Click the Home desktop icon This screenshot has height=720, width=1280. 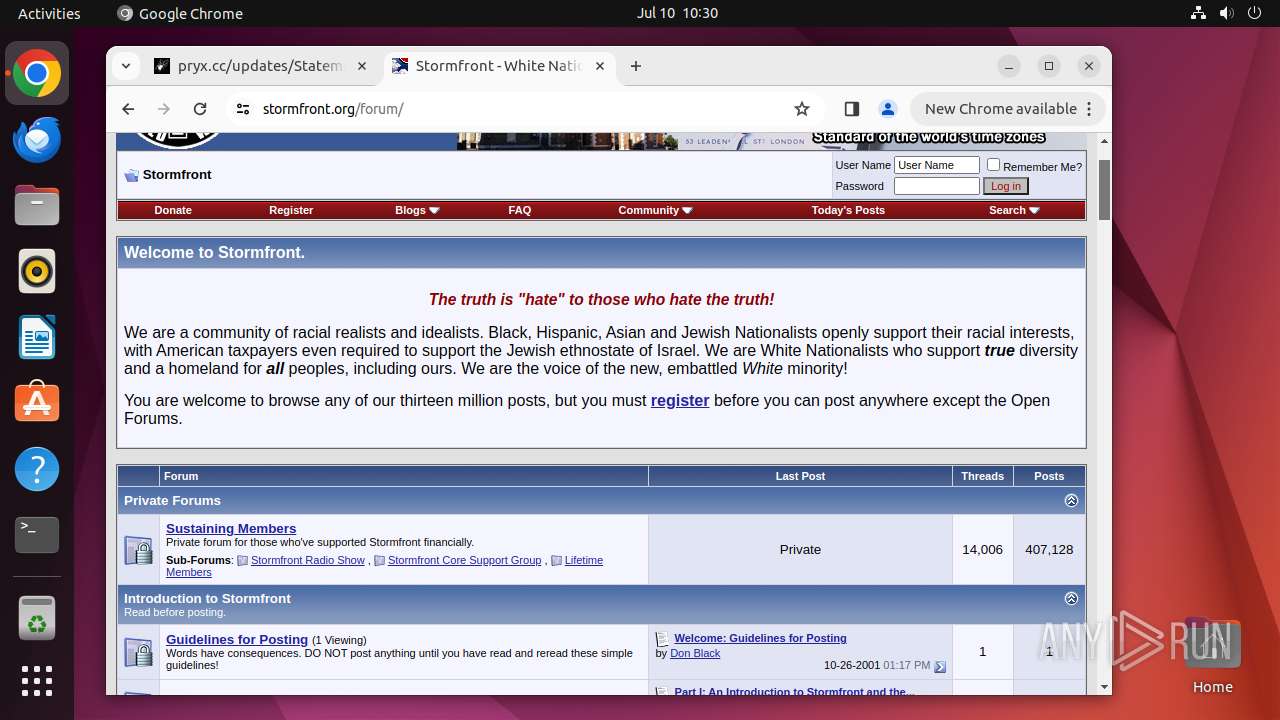tap(1213, 658)
